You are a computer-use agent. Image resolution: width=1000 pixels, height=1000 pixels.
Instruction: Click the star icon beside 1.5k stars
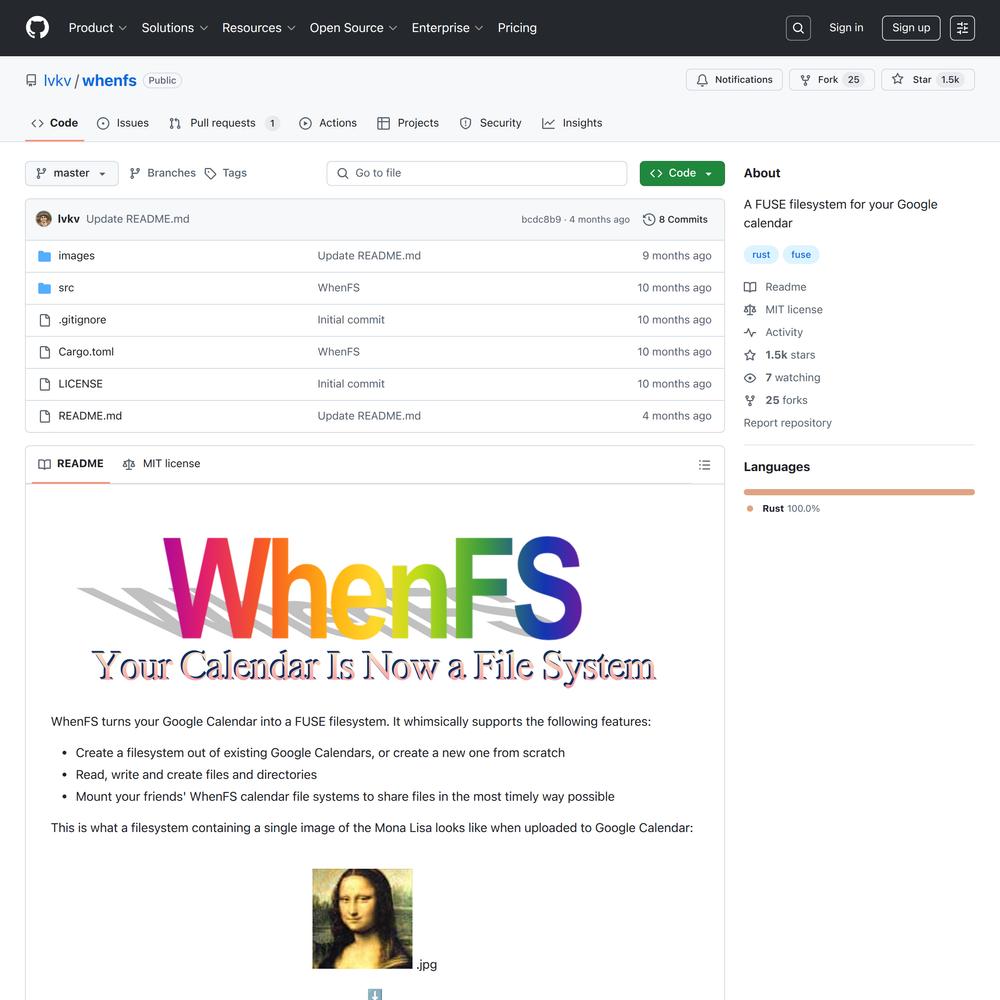(750, 355)
